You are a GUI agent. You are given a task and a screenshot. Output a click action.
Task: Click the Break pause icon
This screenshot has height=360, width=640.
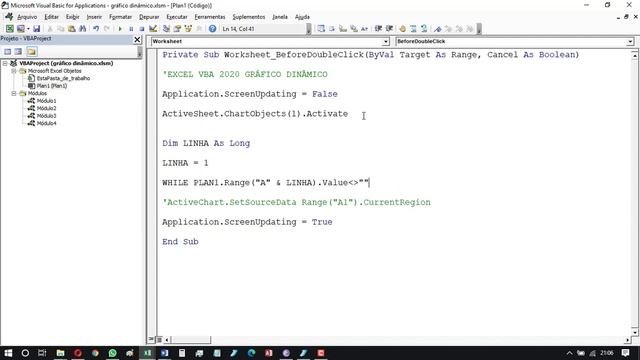click(x=131, y=29)
